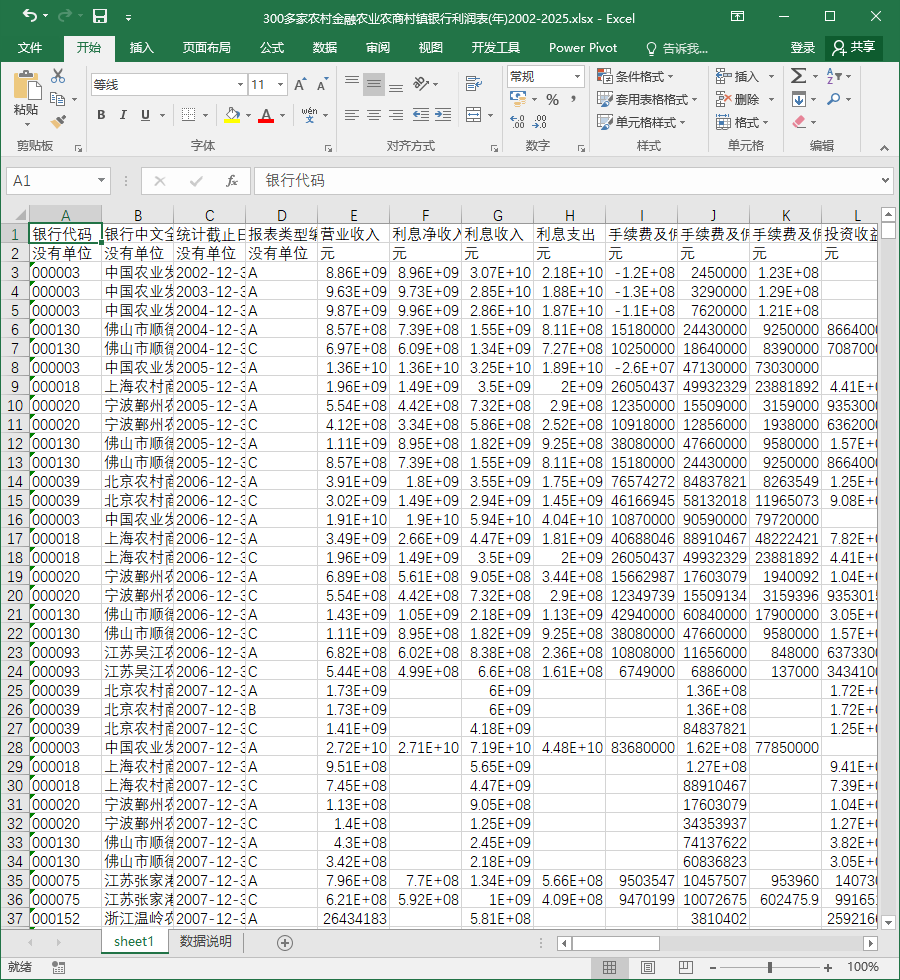The image size is (900, 980).
Task: Click the Merge and Center icon
Action: 474,114
